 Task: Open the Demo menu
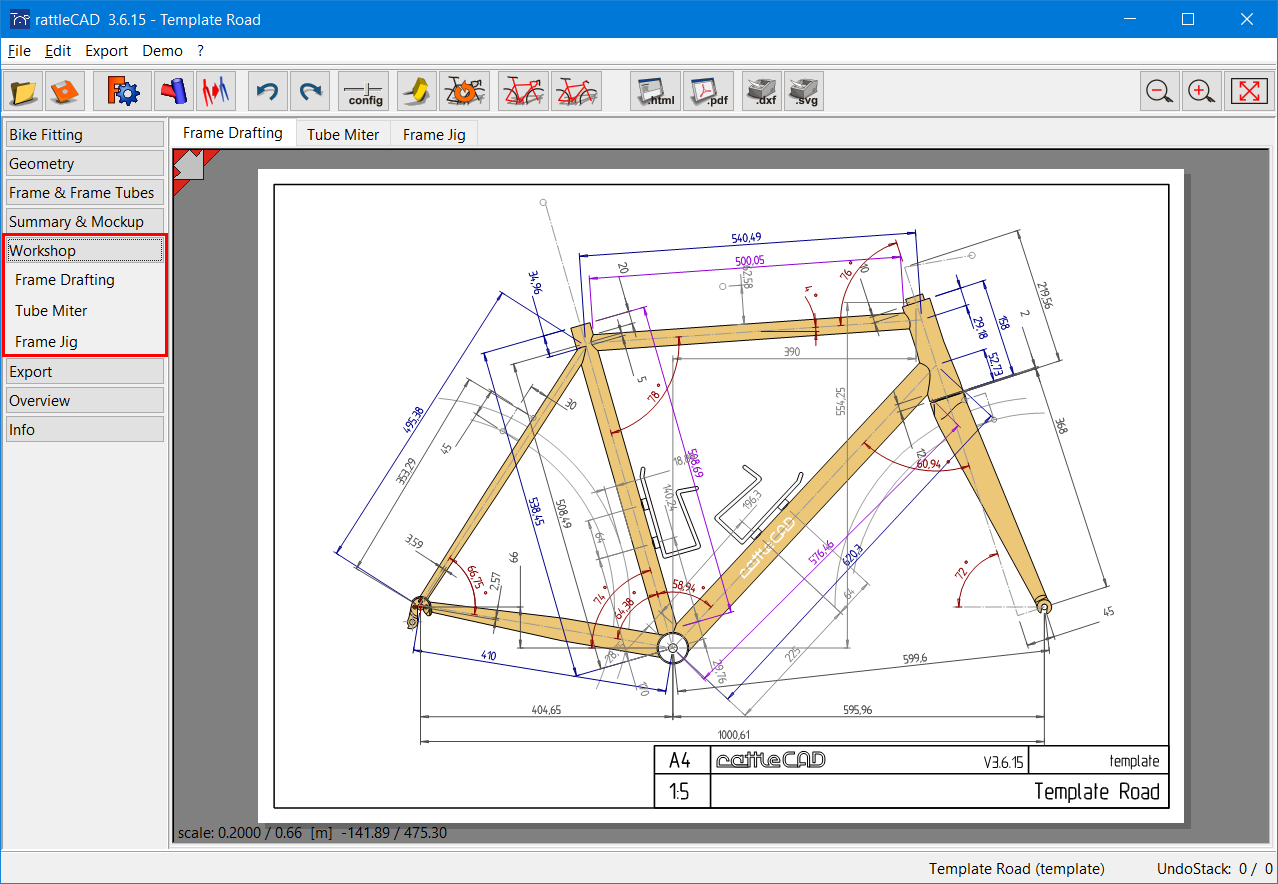coord(162,51)
